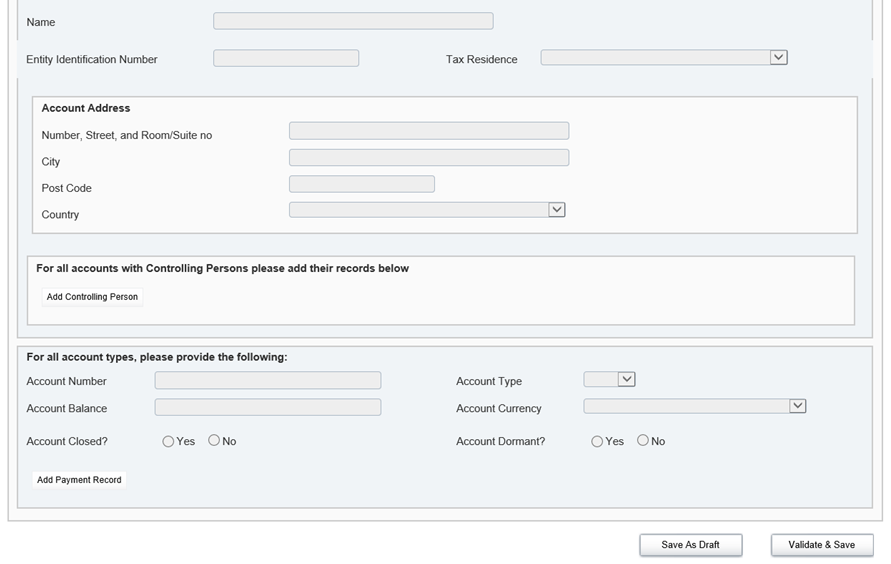Expand the Country dropdown list
Viewport: 891px width, 564px height.
pyautogui.click(x=427, y=210)
